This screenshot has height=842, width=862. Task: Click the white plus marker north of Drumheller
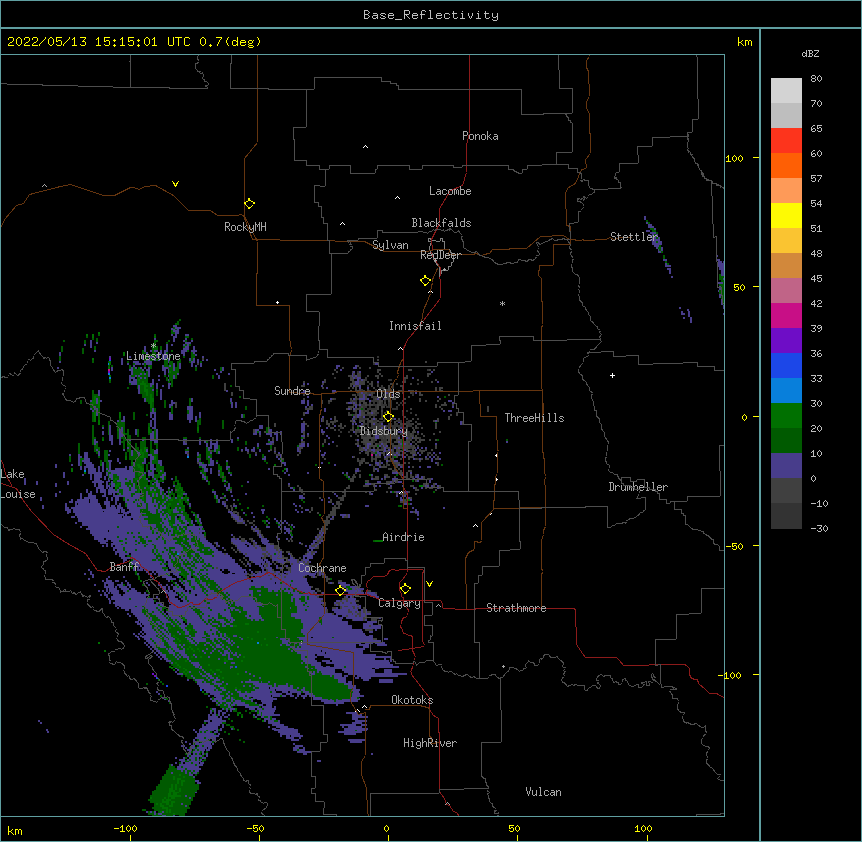coord(612,375)
